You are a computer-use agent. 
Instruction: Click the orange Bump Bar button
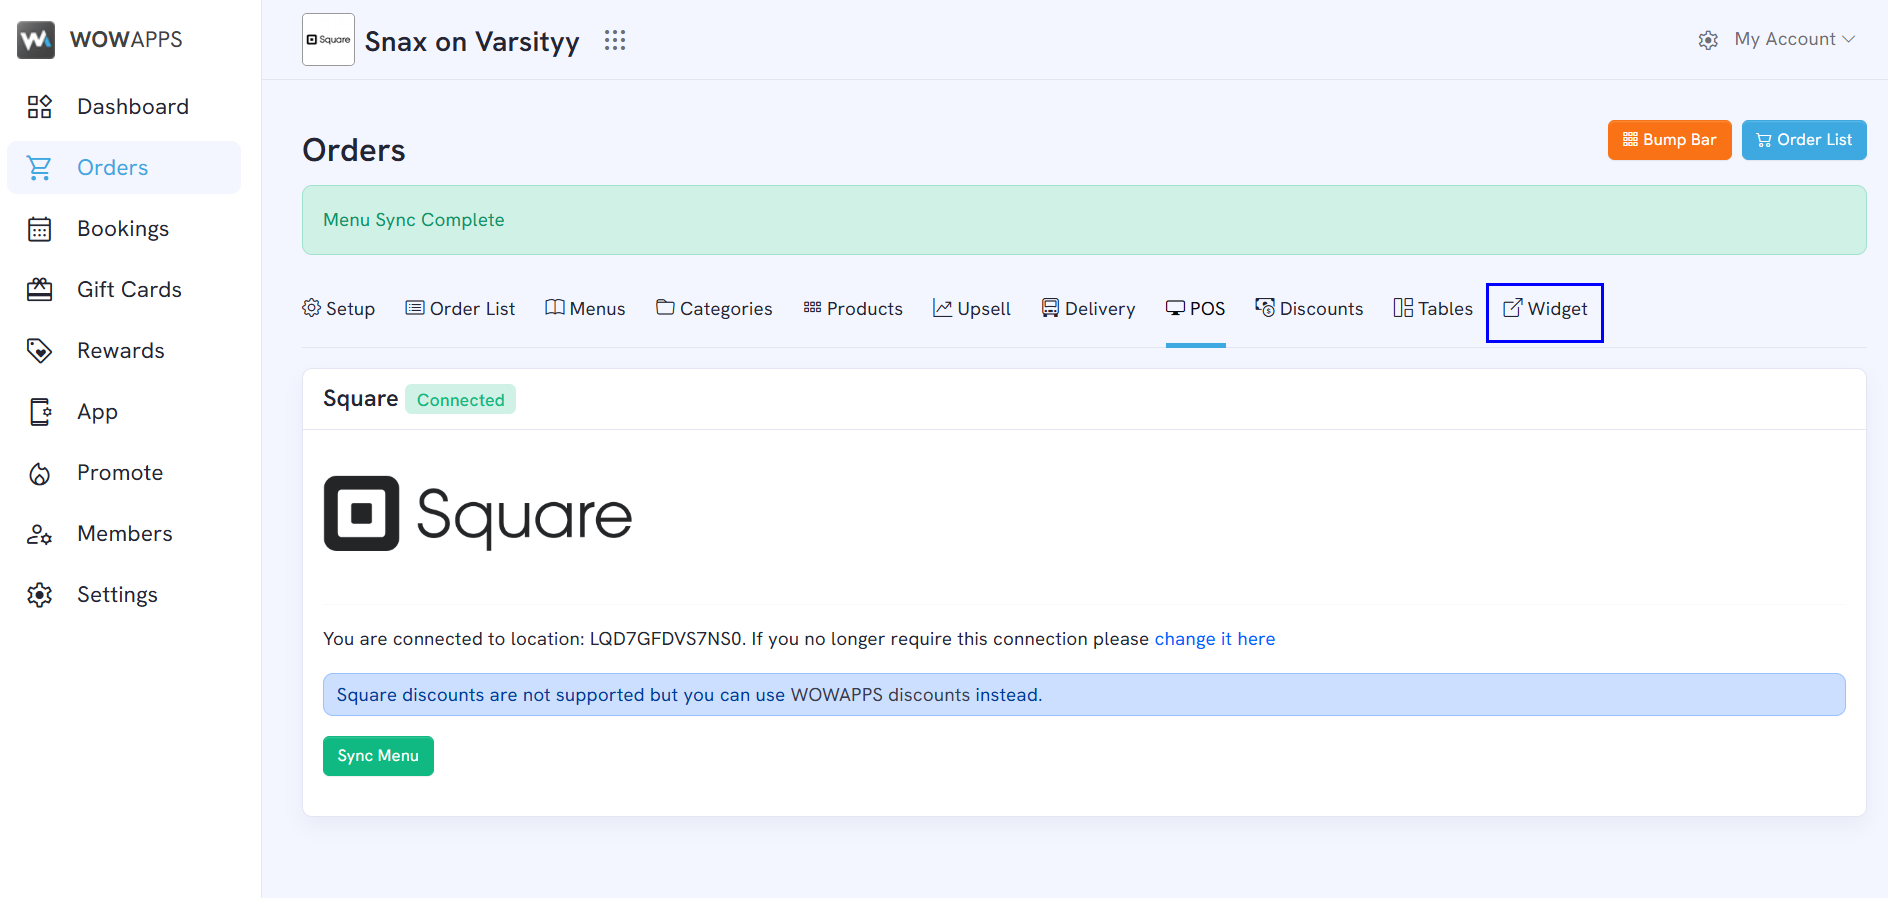(x=1669, y=140)
